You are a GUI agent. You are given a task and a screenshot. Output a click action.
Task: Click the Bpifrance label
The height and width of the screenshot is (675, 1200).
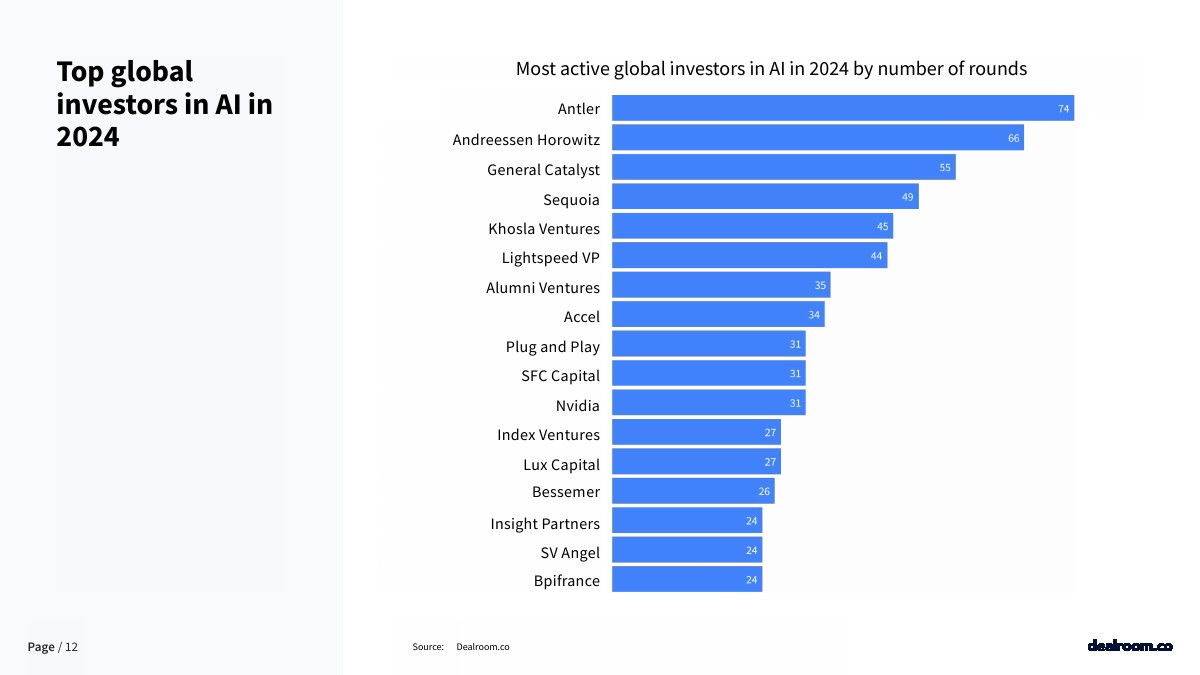pos(566,581)
